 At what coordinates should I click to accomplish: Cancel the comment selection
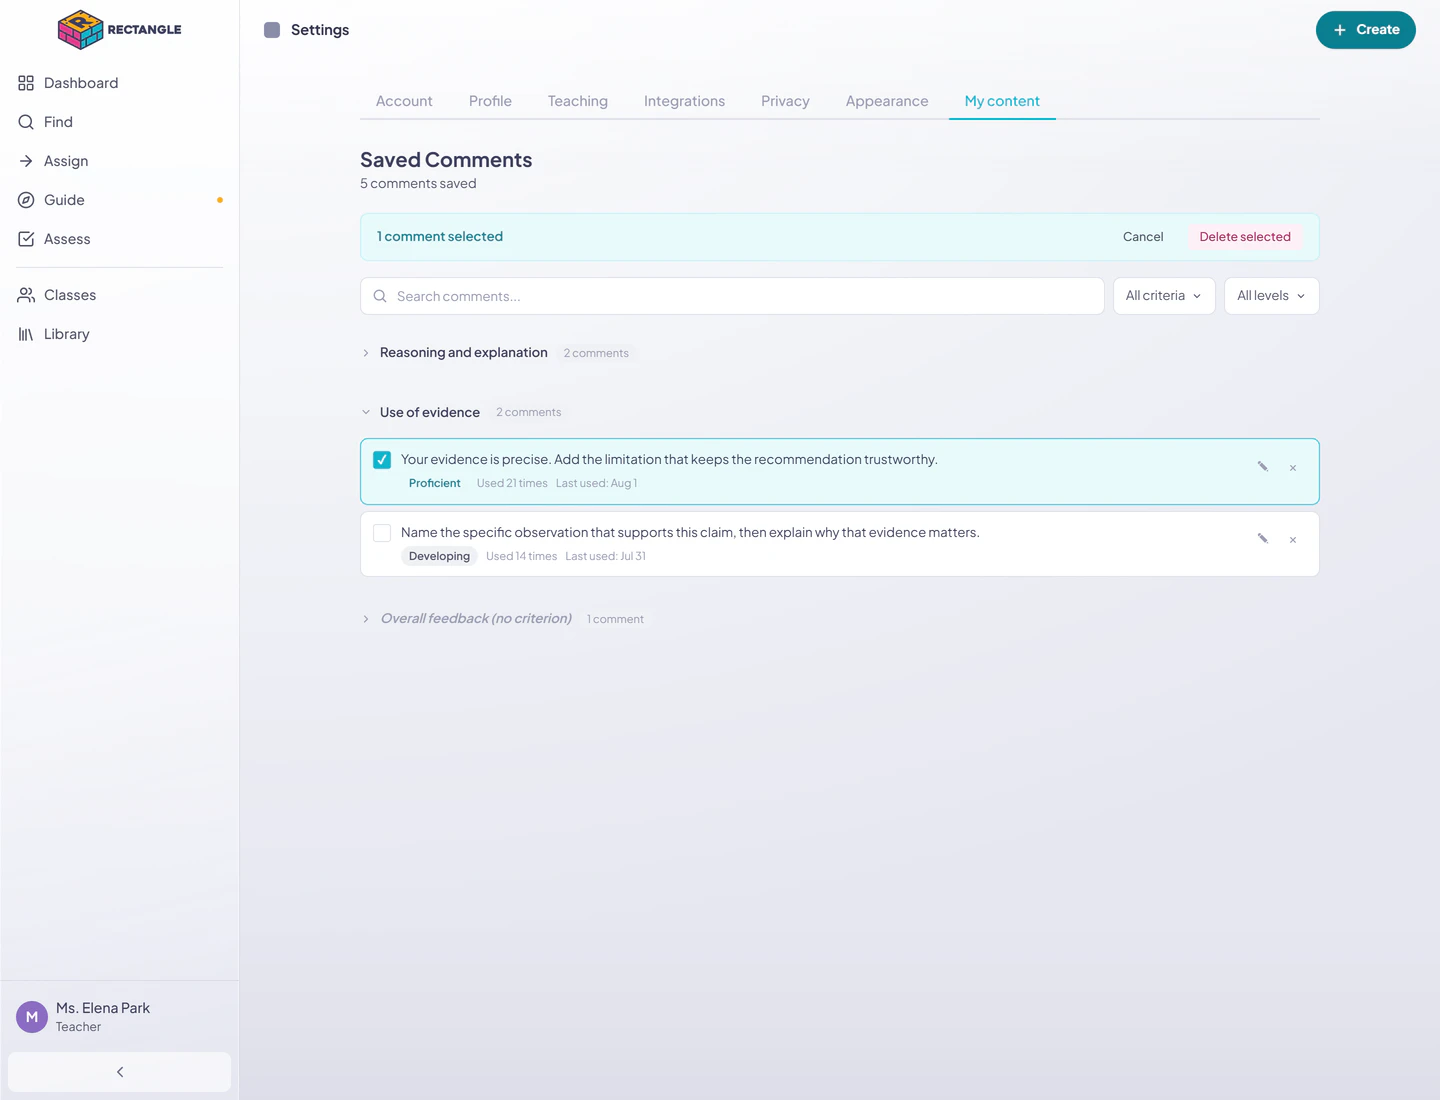click(x=1143, y=237)
